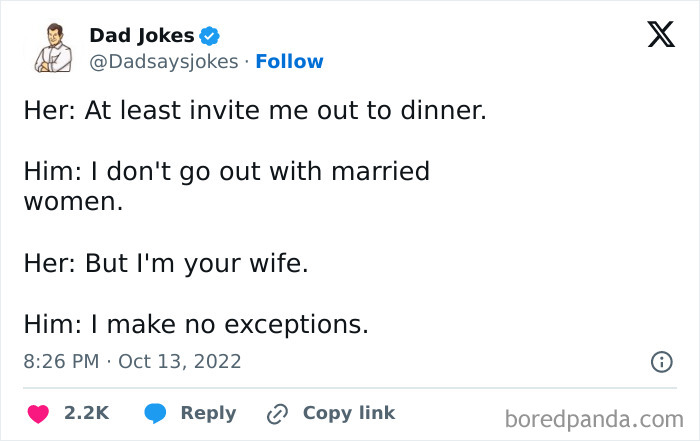The image size is (700, 441).
Task: Click the line about inviting out to dinner
Action: point(254,110)
